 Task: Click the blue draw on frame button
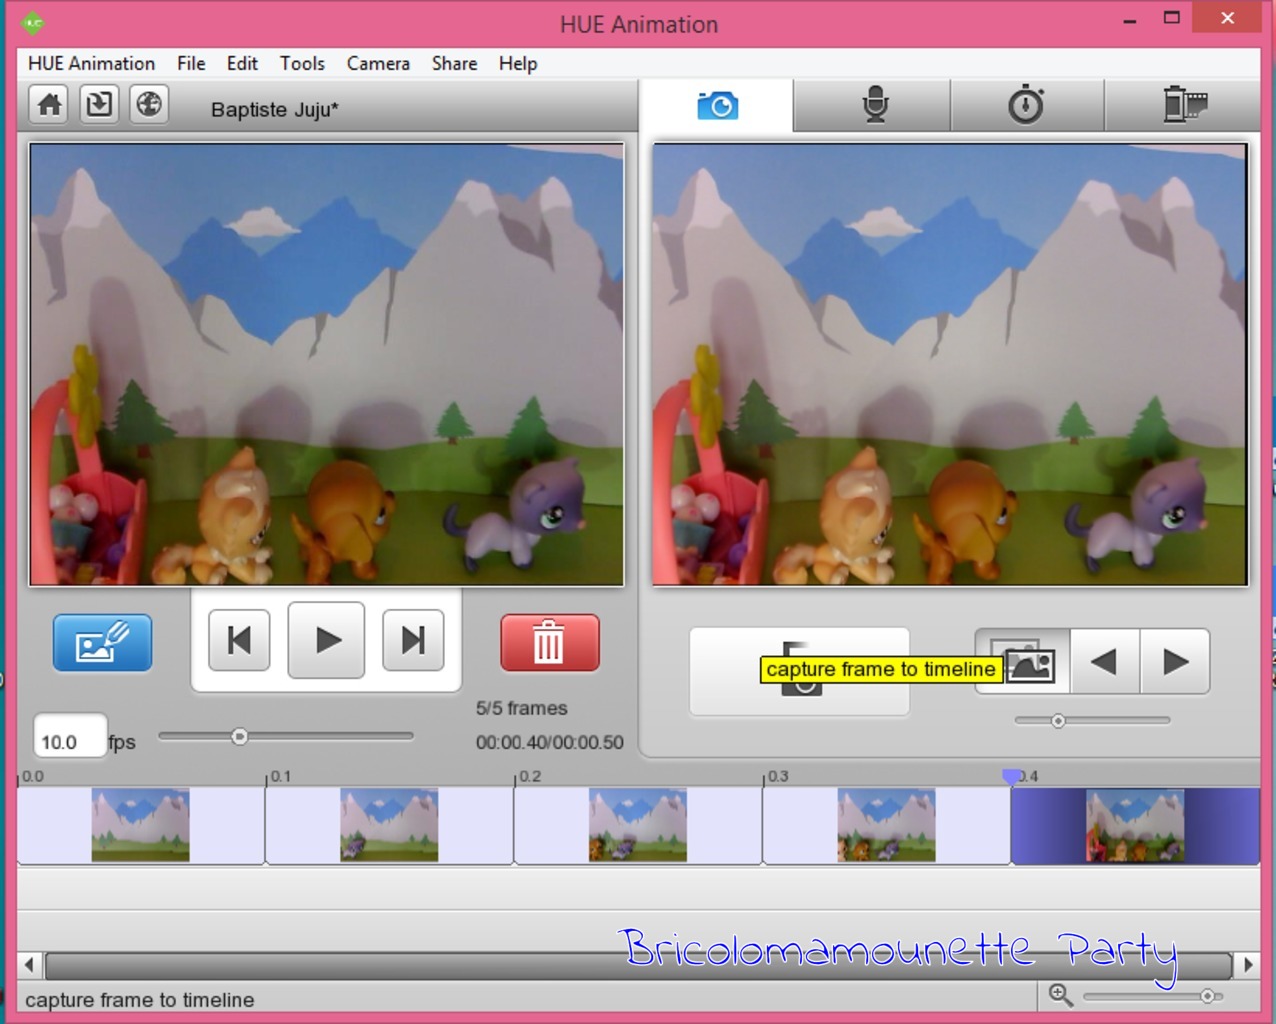click(x=102, y=643)
